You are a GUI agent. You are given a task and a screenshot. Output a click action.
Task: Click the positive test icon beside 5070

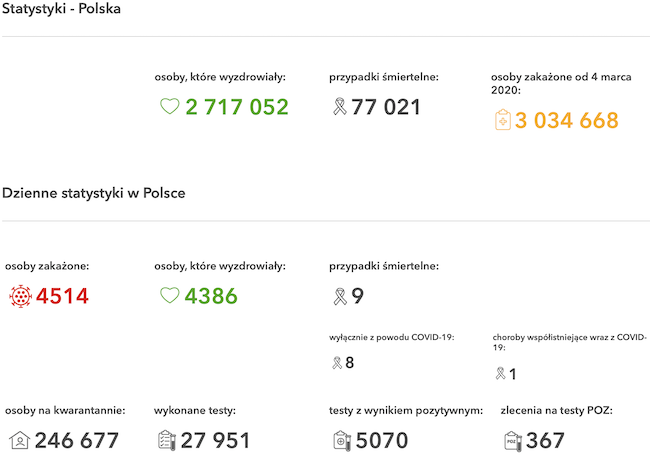point(341,440)
